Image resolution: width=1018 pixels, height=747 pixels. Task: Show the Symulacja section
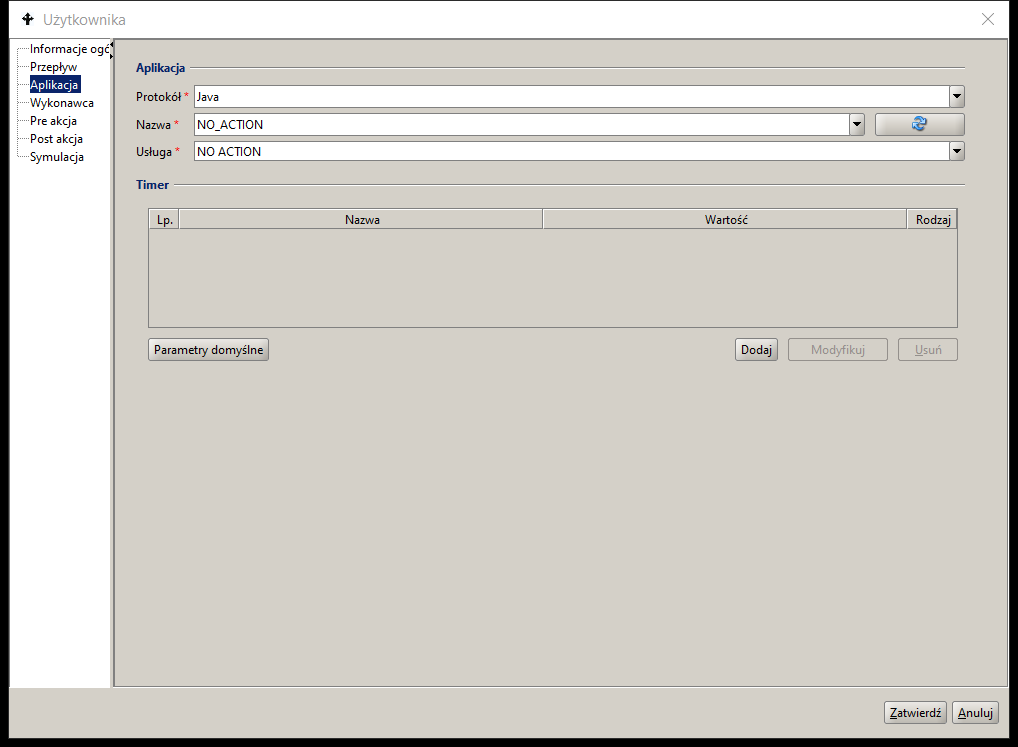click(x=57, y=157)
